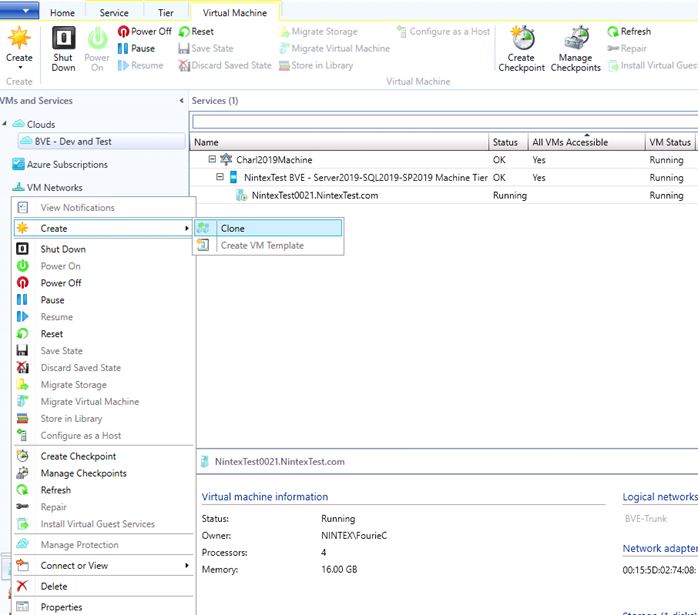This screenshot has height=615, width=698.
Task: Select BVE - Dev and Test cloud
Action: [x=101, y=142]
